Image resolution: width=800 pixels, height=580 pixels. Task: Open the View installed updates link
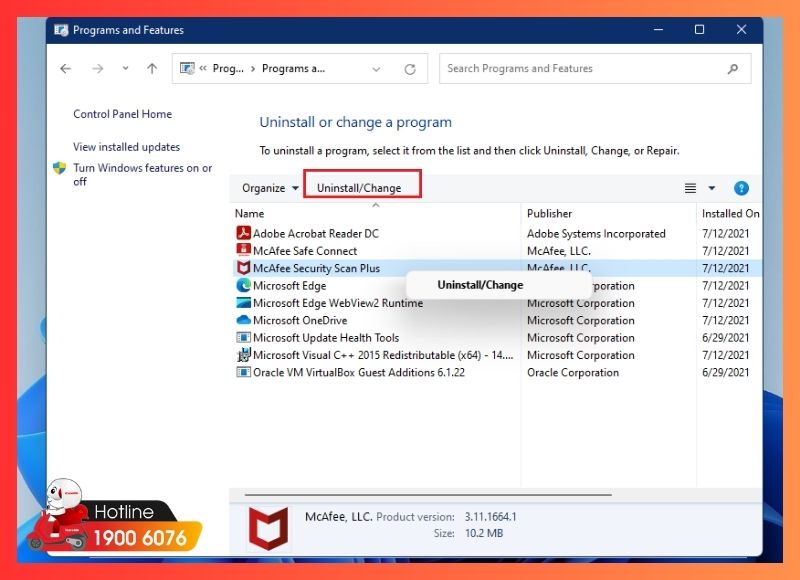coord(127,147)
